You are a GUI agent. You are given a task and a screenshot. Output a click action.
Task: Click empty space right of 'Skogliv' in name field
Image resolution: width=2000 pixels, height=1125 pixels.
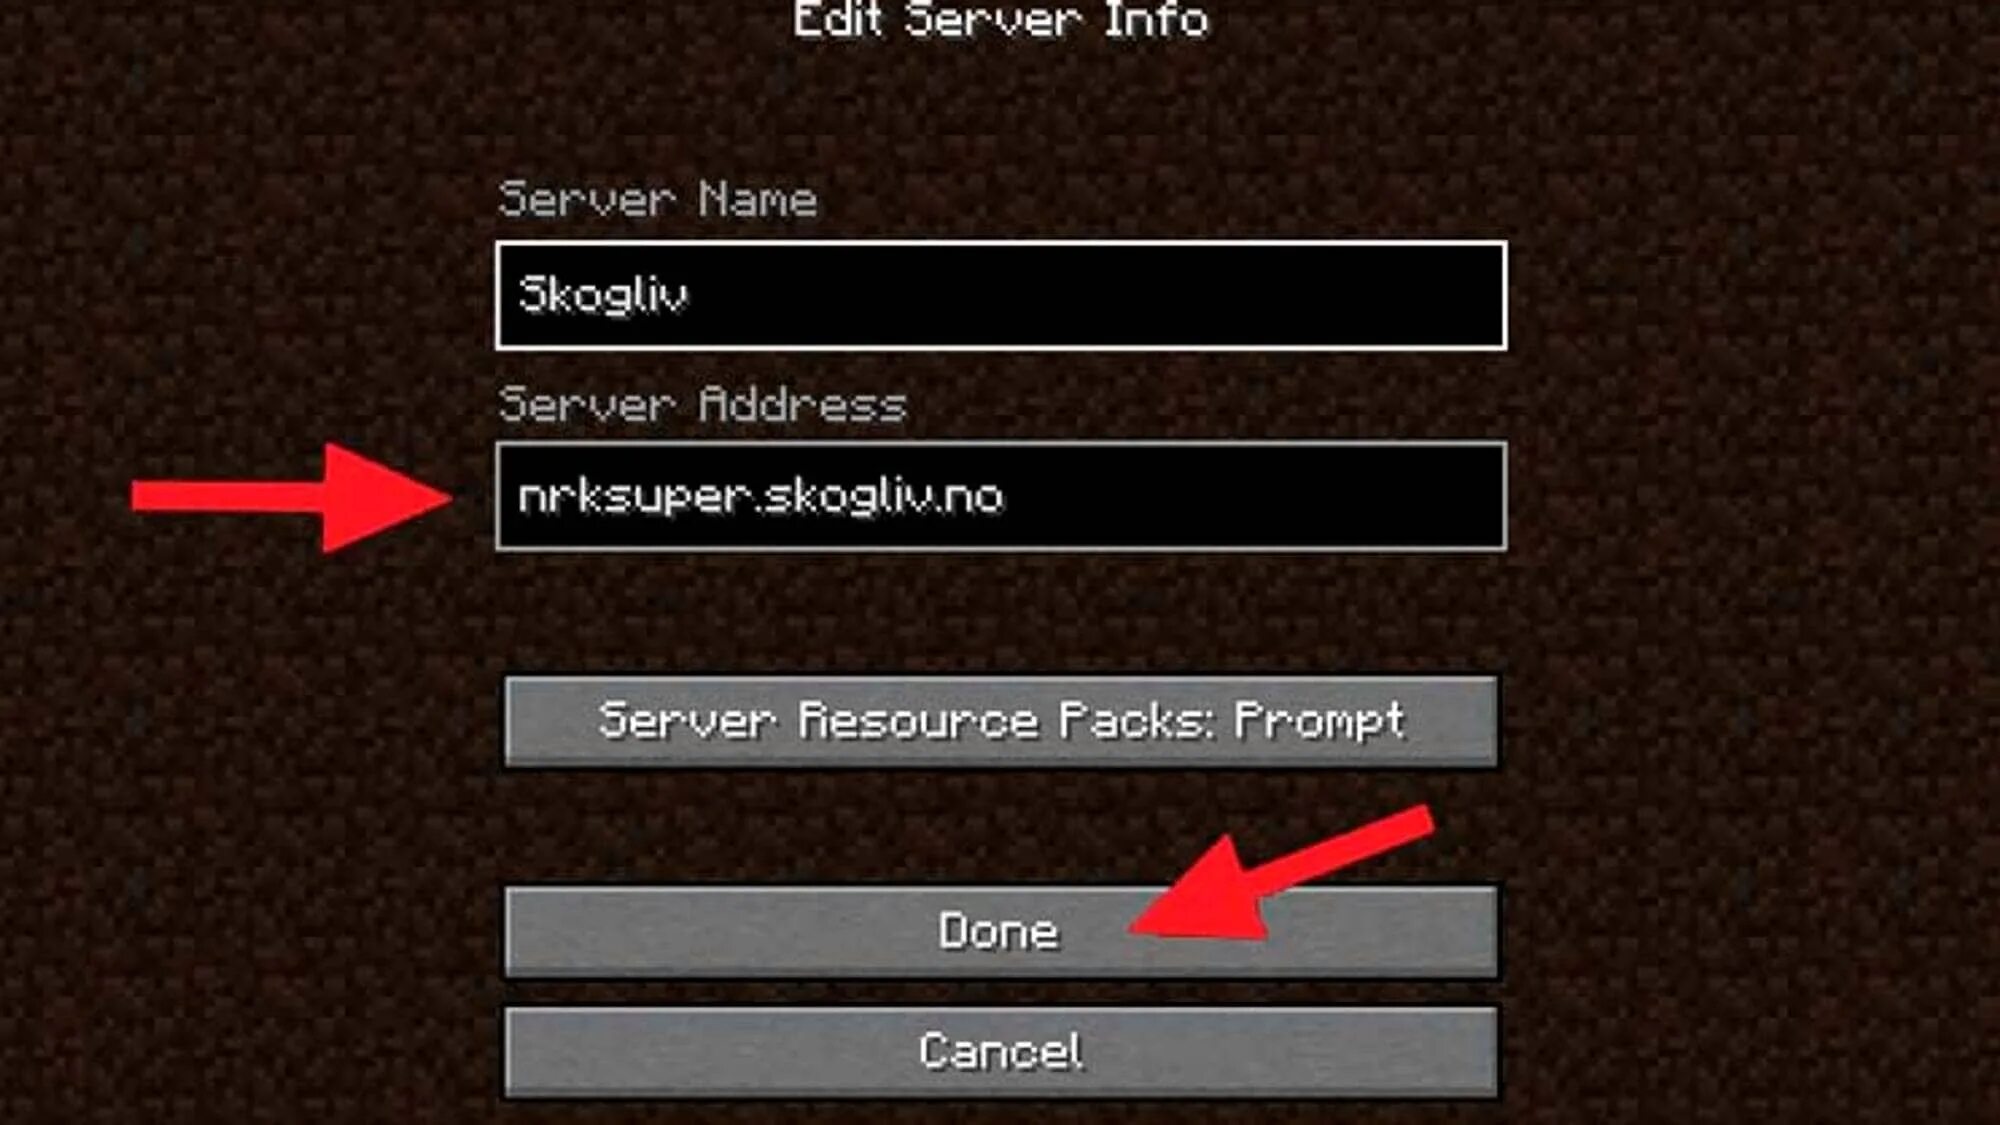point(1100,295)
